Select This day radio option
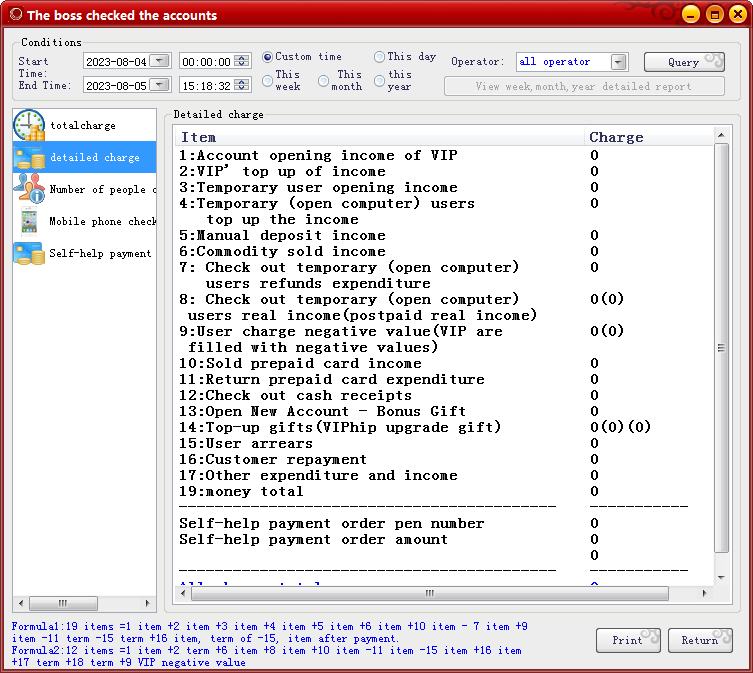 click(379, 57)
